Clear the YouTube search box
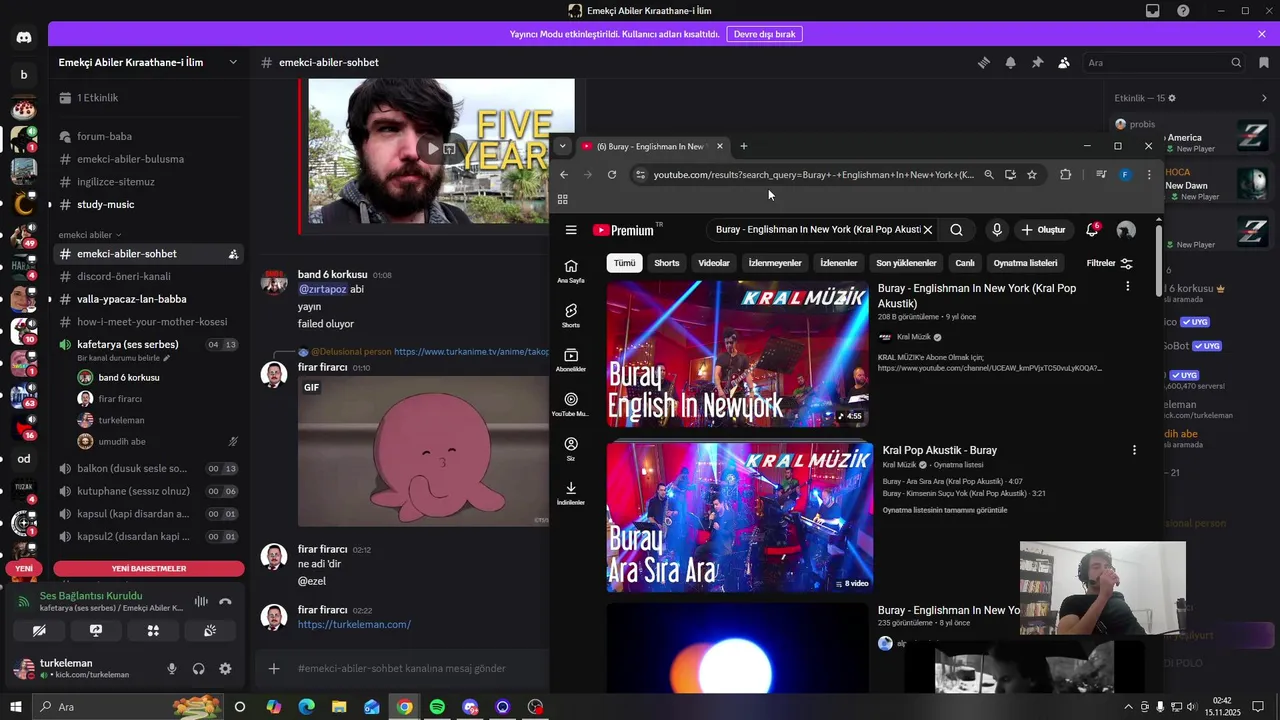 (x=928, y=230)
